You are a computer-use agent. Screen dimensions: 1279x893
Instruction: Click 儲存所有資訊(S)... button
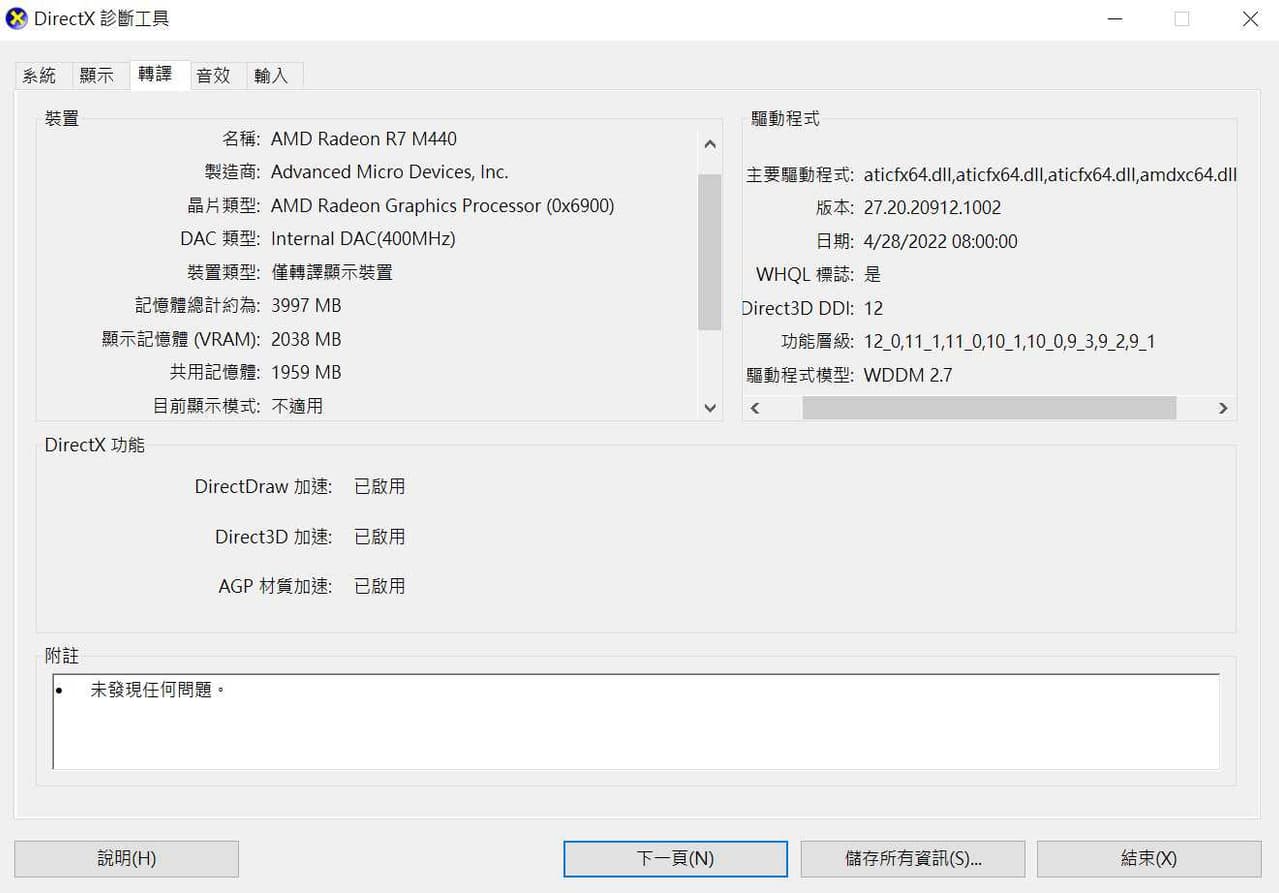coord(913,858)
